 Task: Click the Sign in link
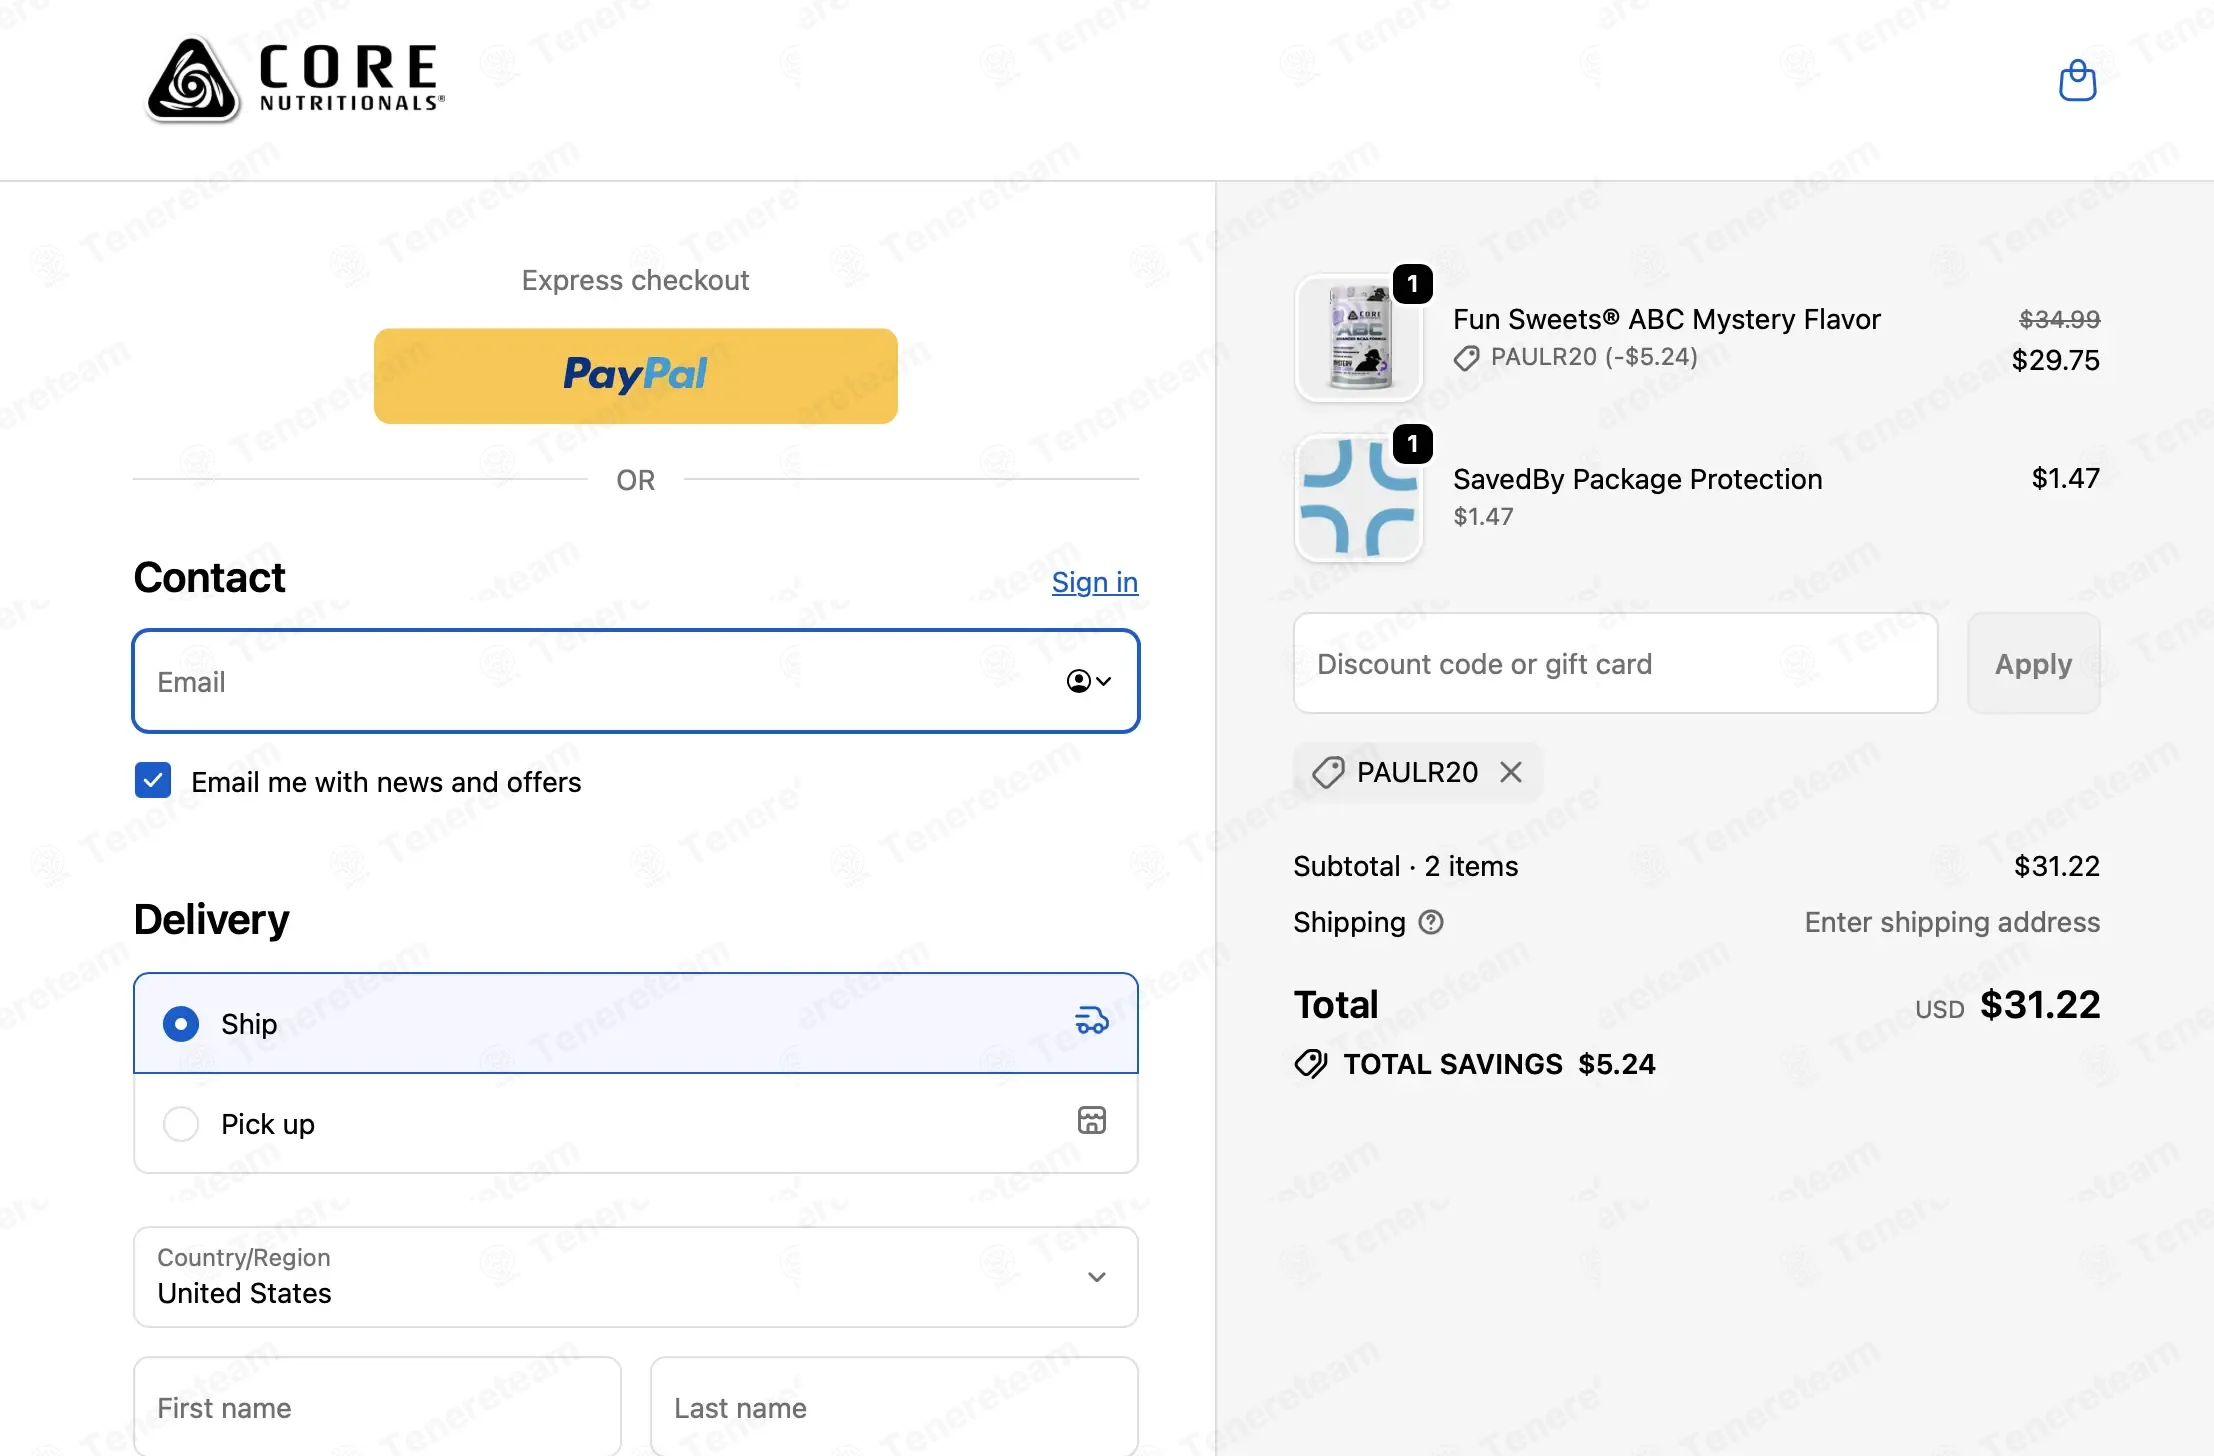click(1095, 582)
